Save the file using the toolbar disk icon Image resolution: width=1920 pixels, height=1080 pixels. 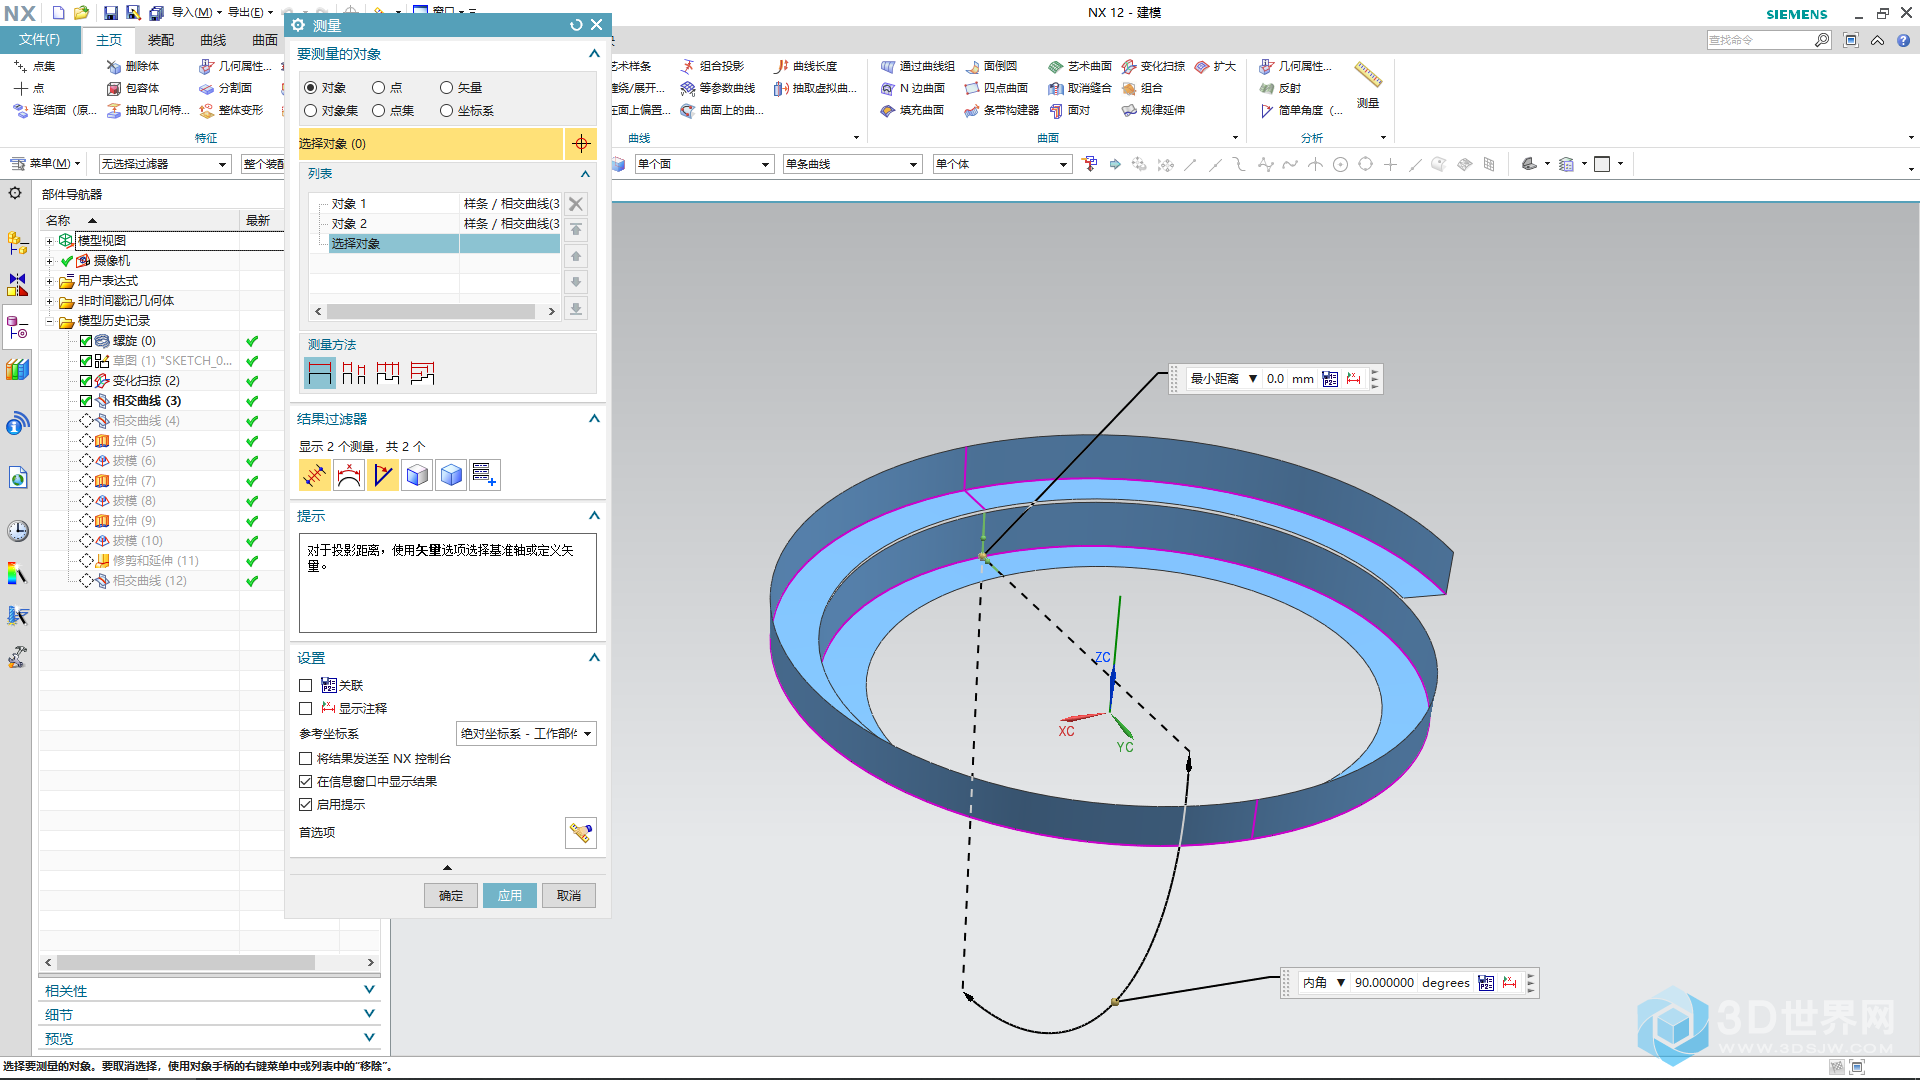point(110,12)
